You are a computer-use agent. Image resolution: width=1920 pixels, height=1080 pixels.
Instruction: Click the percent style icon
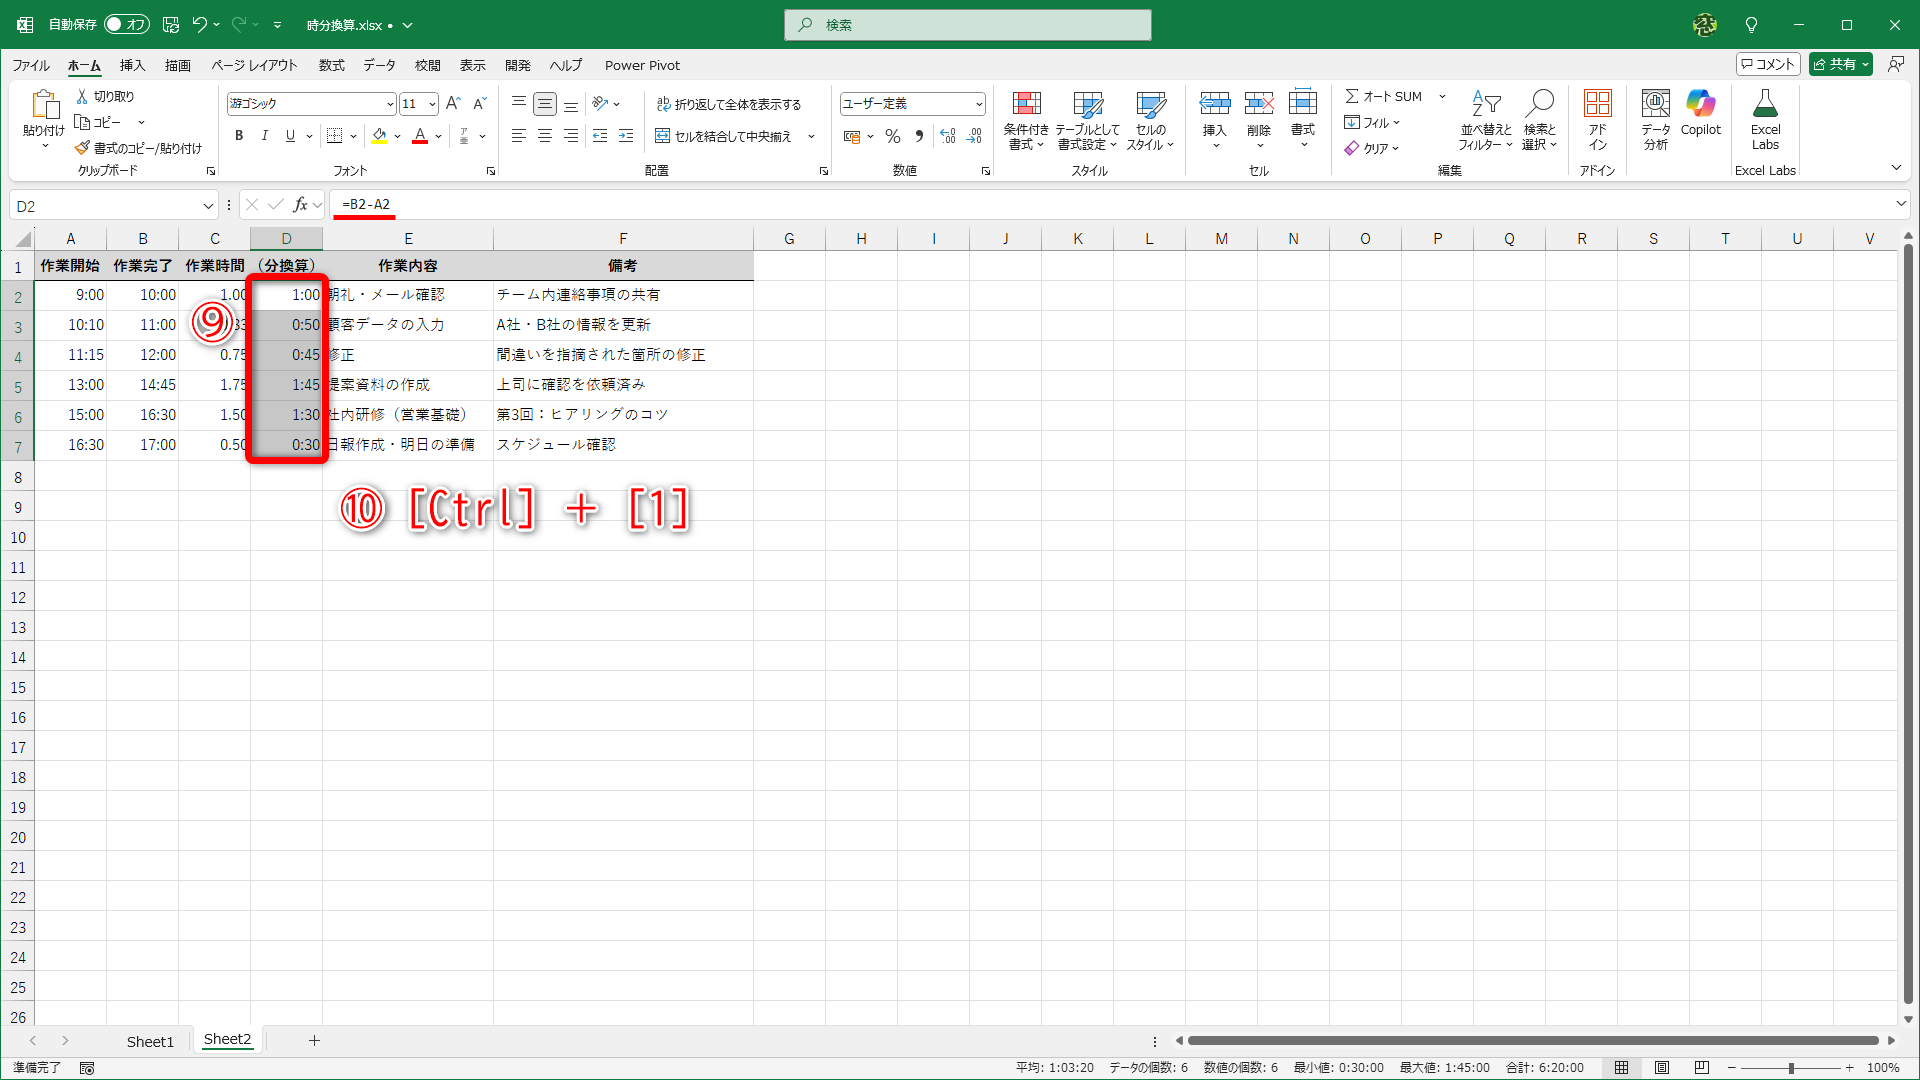(x=893, y=136)
